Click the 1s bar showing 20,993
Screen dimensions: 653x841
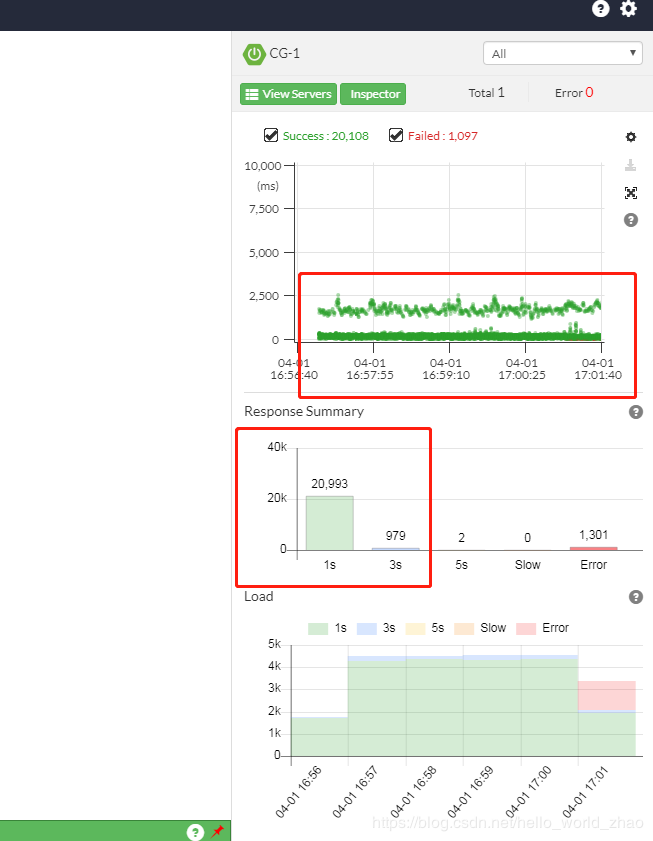click(x=329, y=523)
